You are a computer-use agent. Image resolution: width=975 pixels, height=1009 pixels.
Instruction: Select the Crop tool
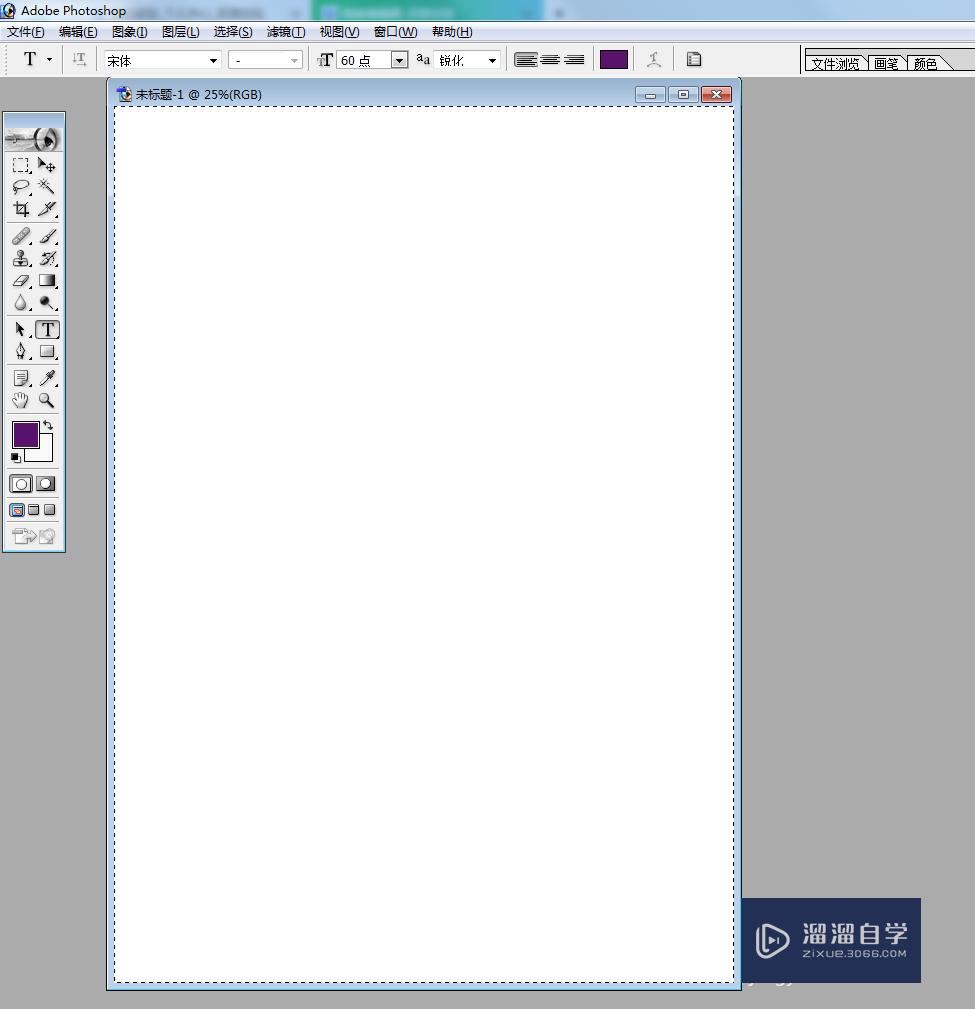pos(21,209)
